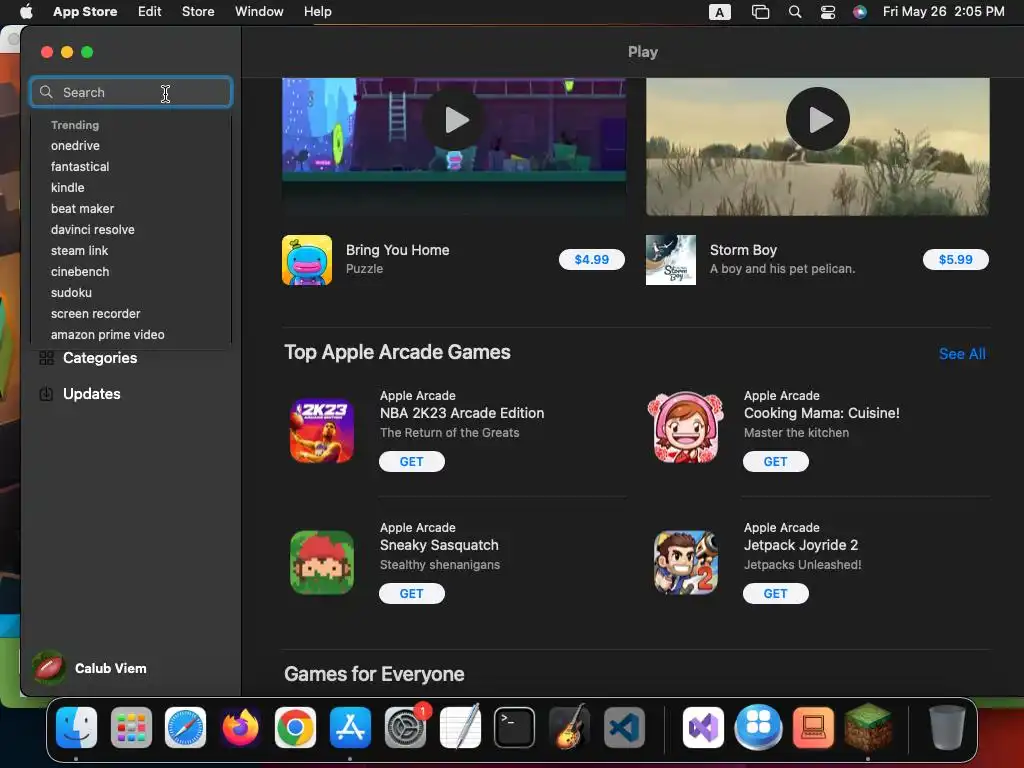Select trending search kindle
The height and width of the screenshot is (768, 1024).
point(68,187)
